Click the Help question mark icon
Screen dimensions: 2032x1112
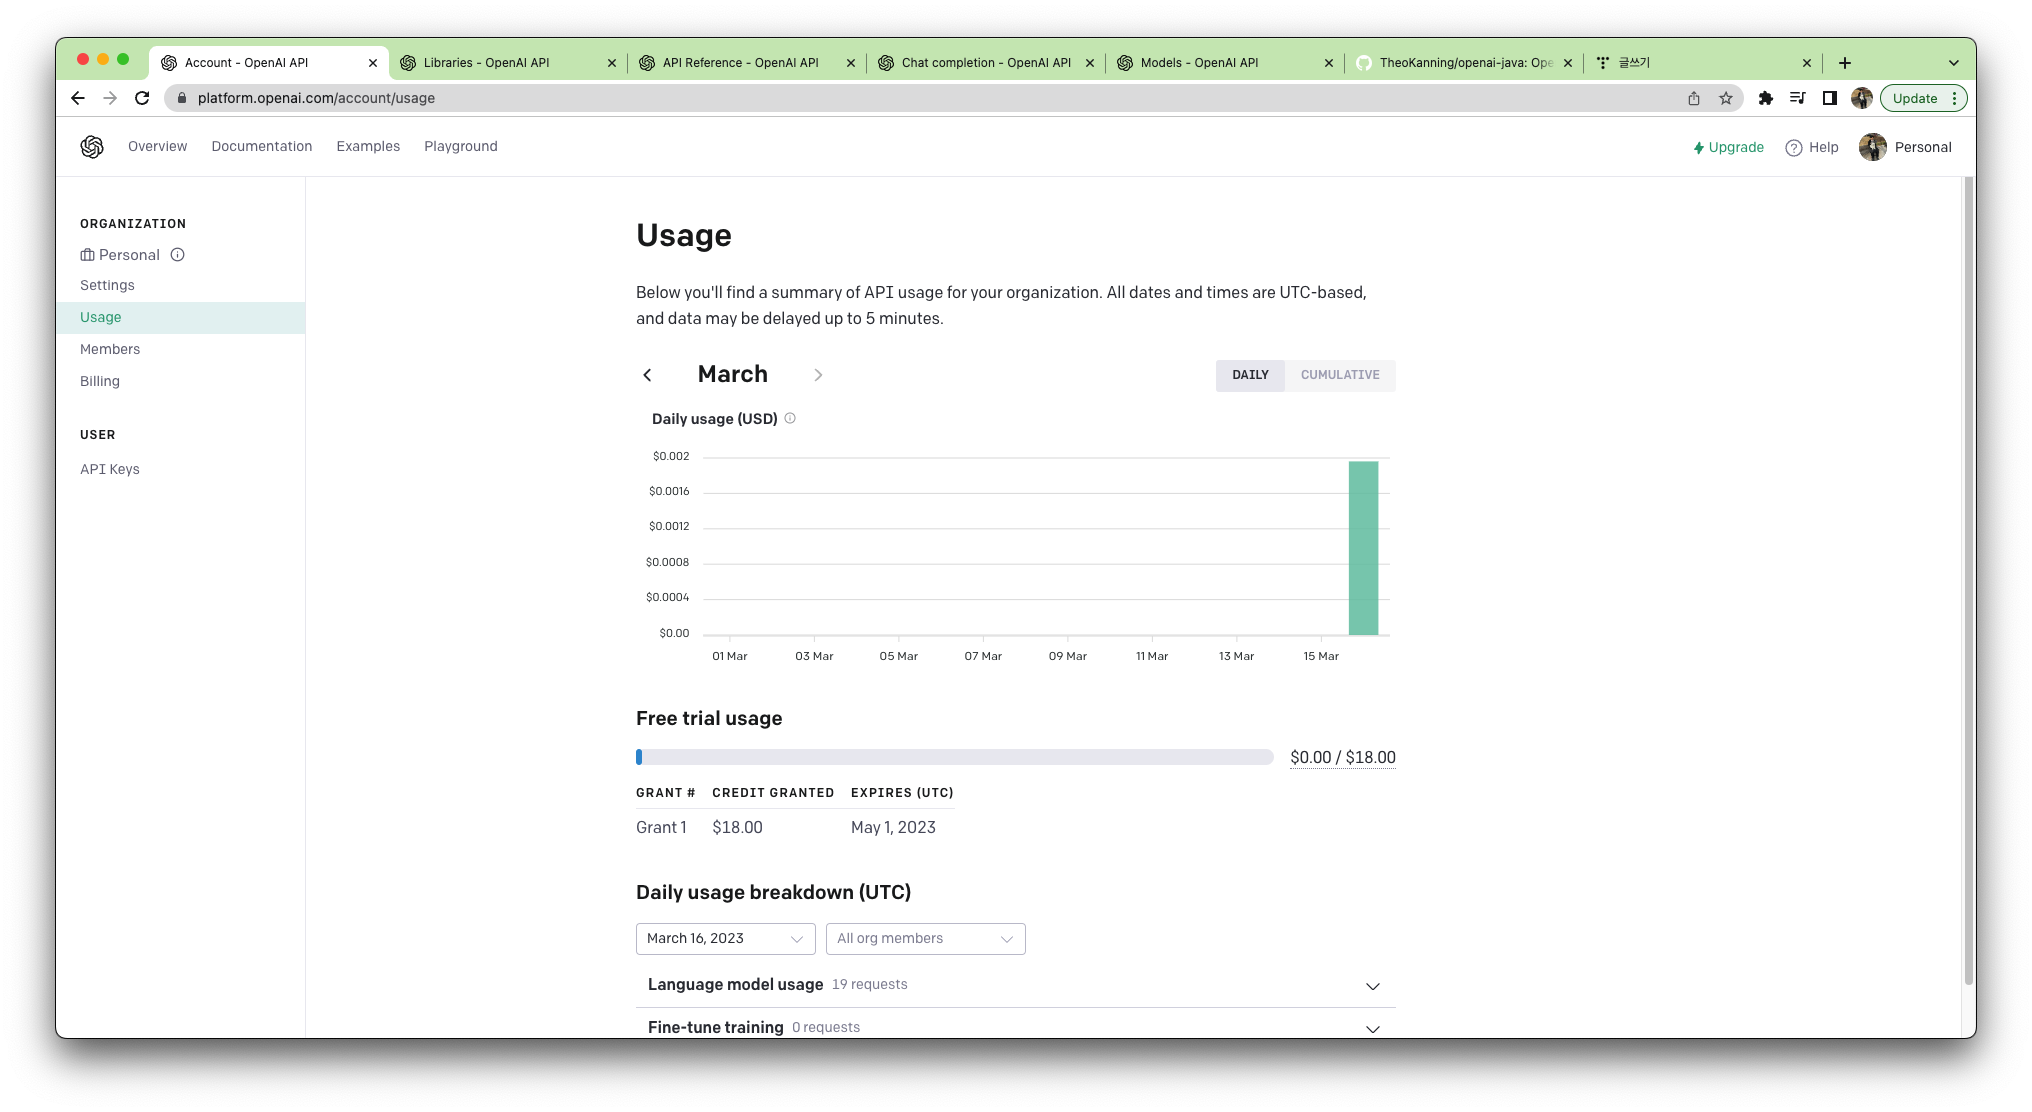(1793, 148)
